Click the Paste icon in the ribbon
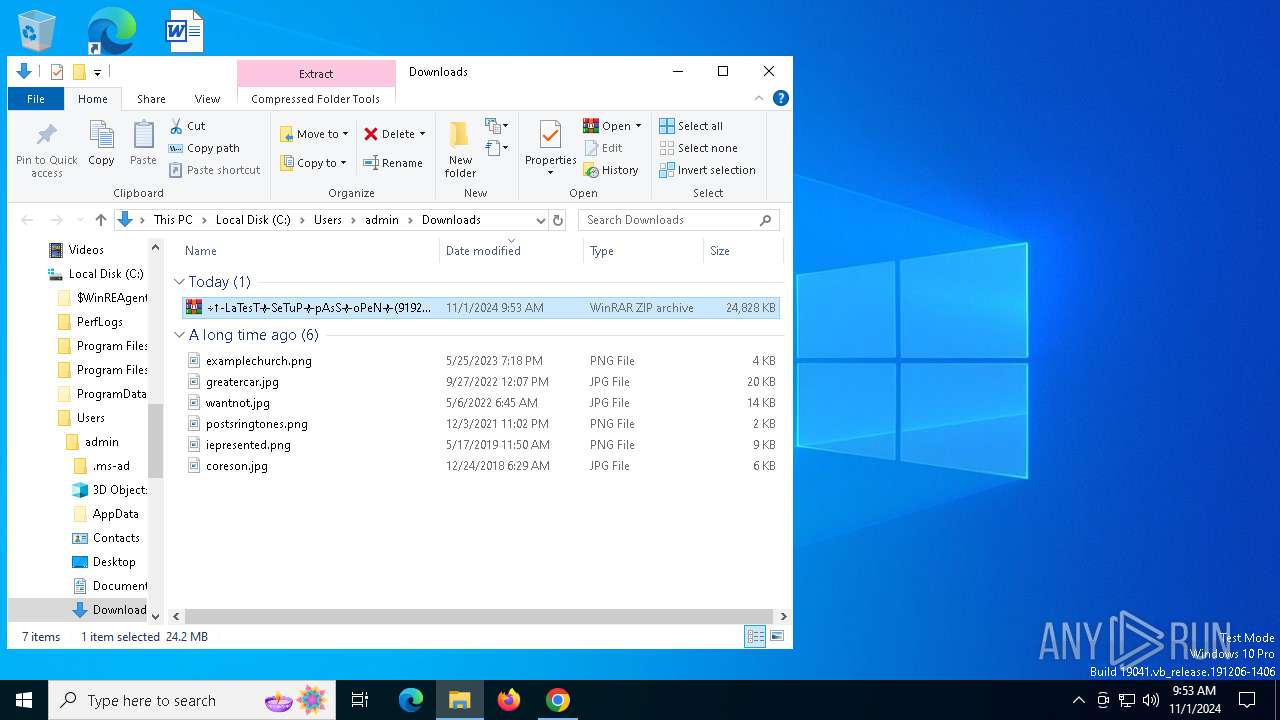 tap(143, 137)
